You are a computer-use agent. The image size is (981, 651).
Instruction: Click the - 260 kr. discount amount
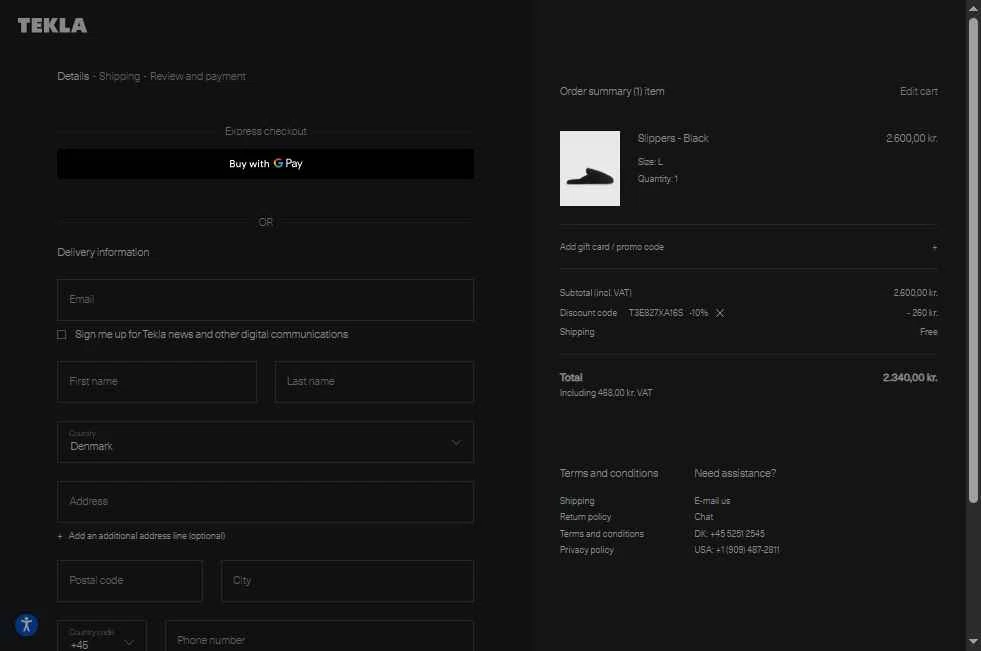coord(922,313)
